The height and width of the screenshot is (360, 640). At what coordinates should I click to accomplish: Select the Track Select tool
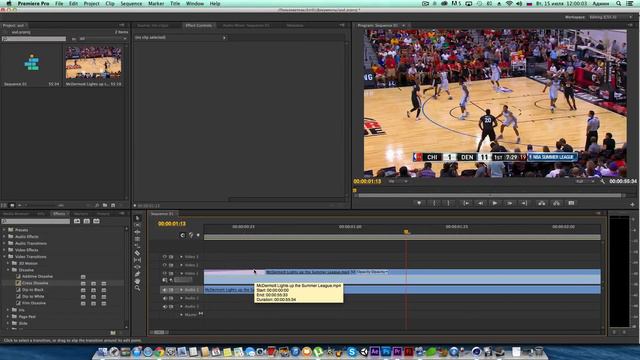pyautogui.click(x=138, y=225)
